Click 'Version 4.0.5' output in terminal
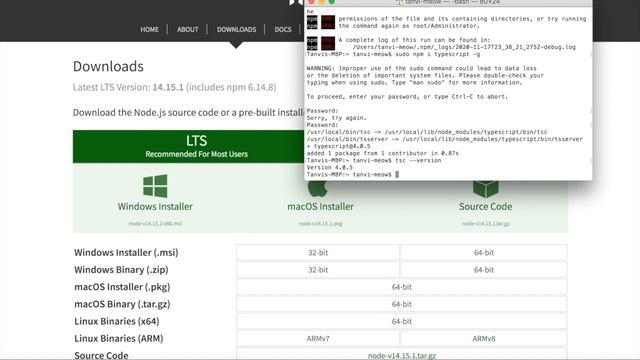This screenshot has width=640, height=360. 329,167
